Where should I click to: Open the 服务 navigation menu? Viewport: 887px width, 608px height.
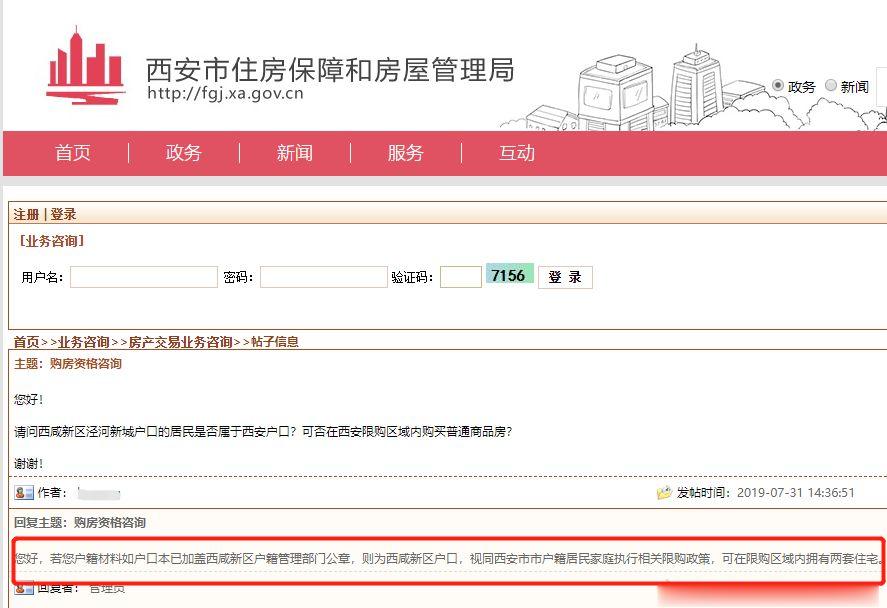(405, 153)
